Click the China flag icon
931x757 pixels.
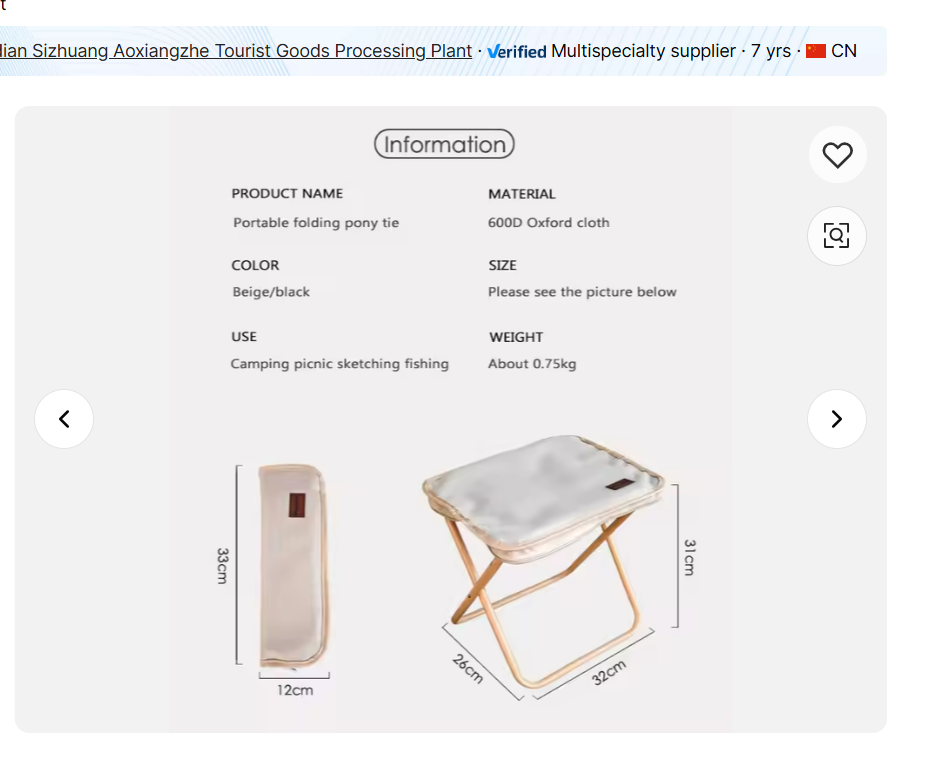(x=816, y=51)
